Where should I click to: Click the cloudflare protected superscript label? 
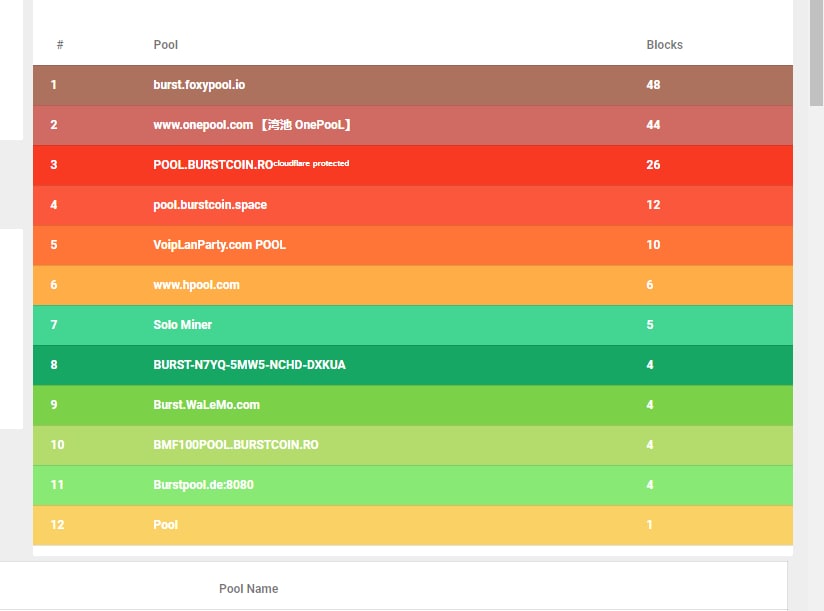pyautogui.click(x=311, y=163)
